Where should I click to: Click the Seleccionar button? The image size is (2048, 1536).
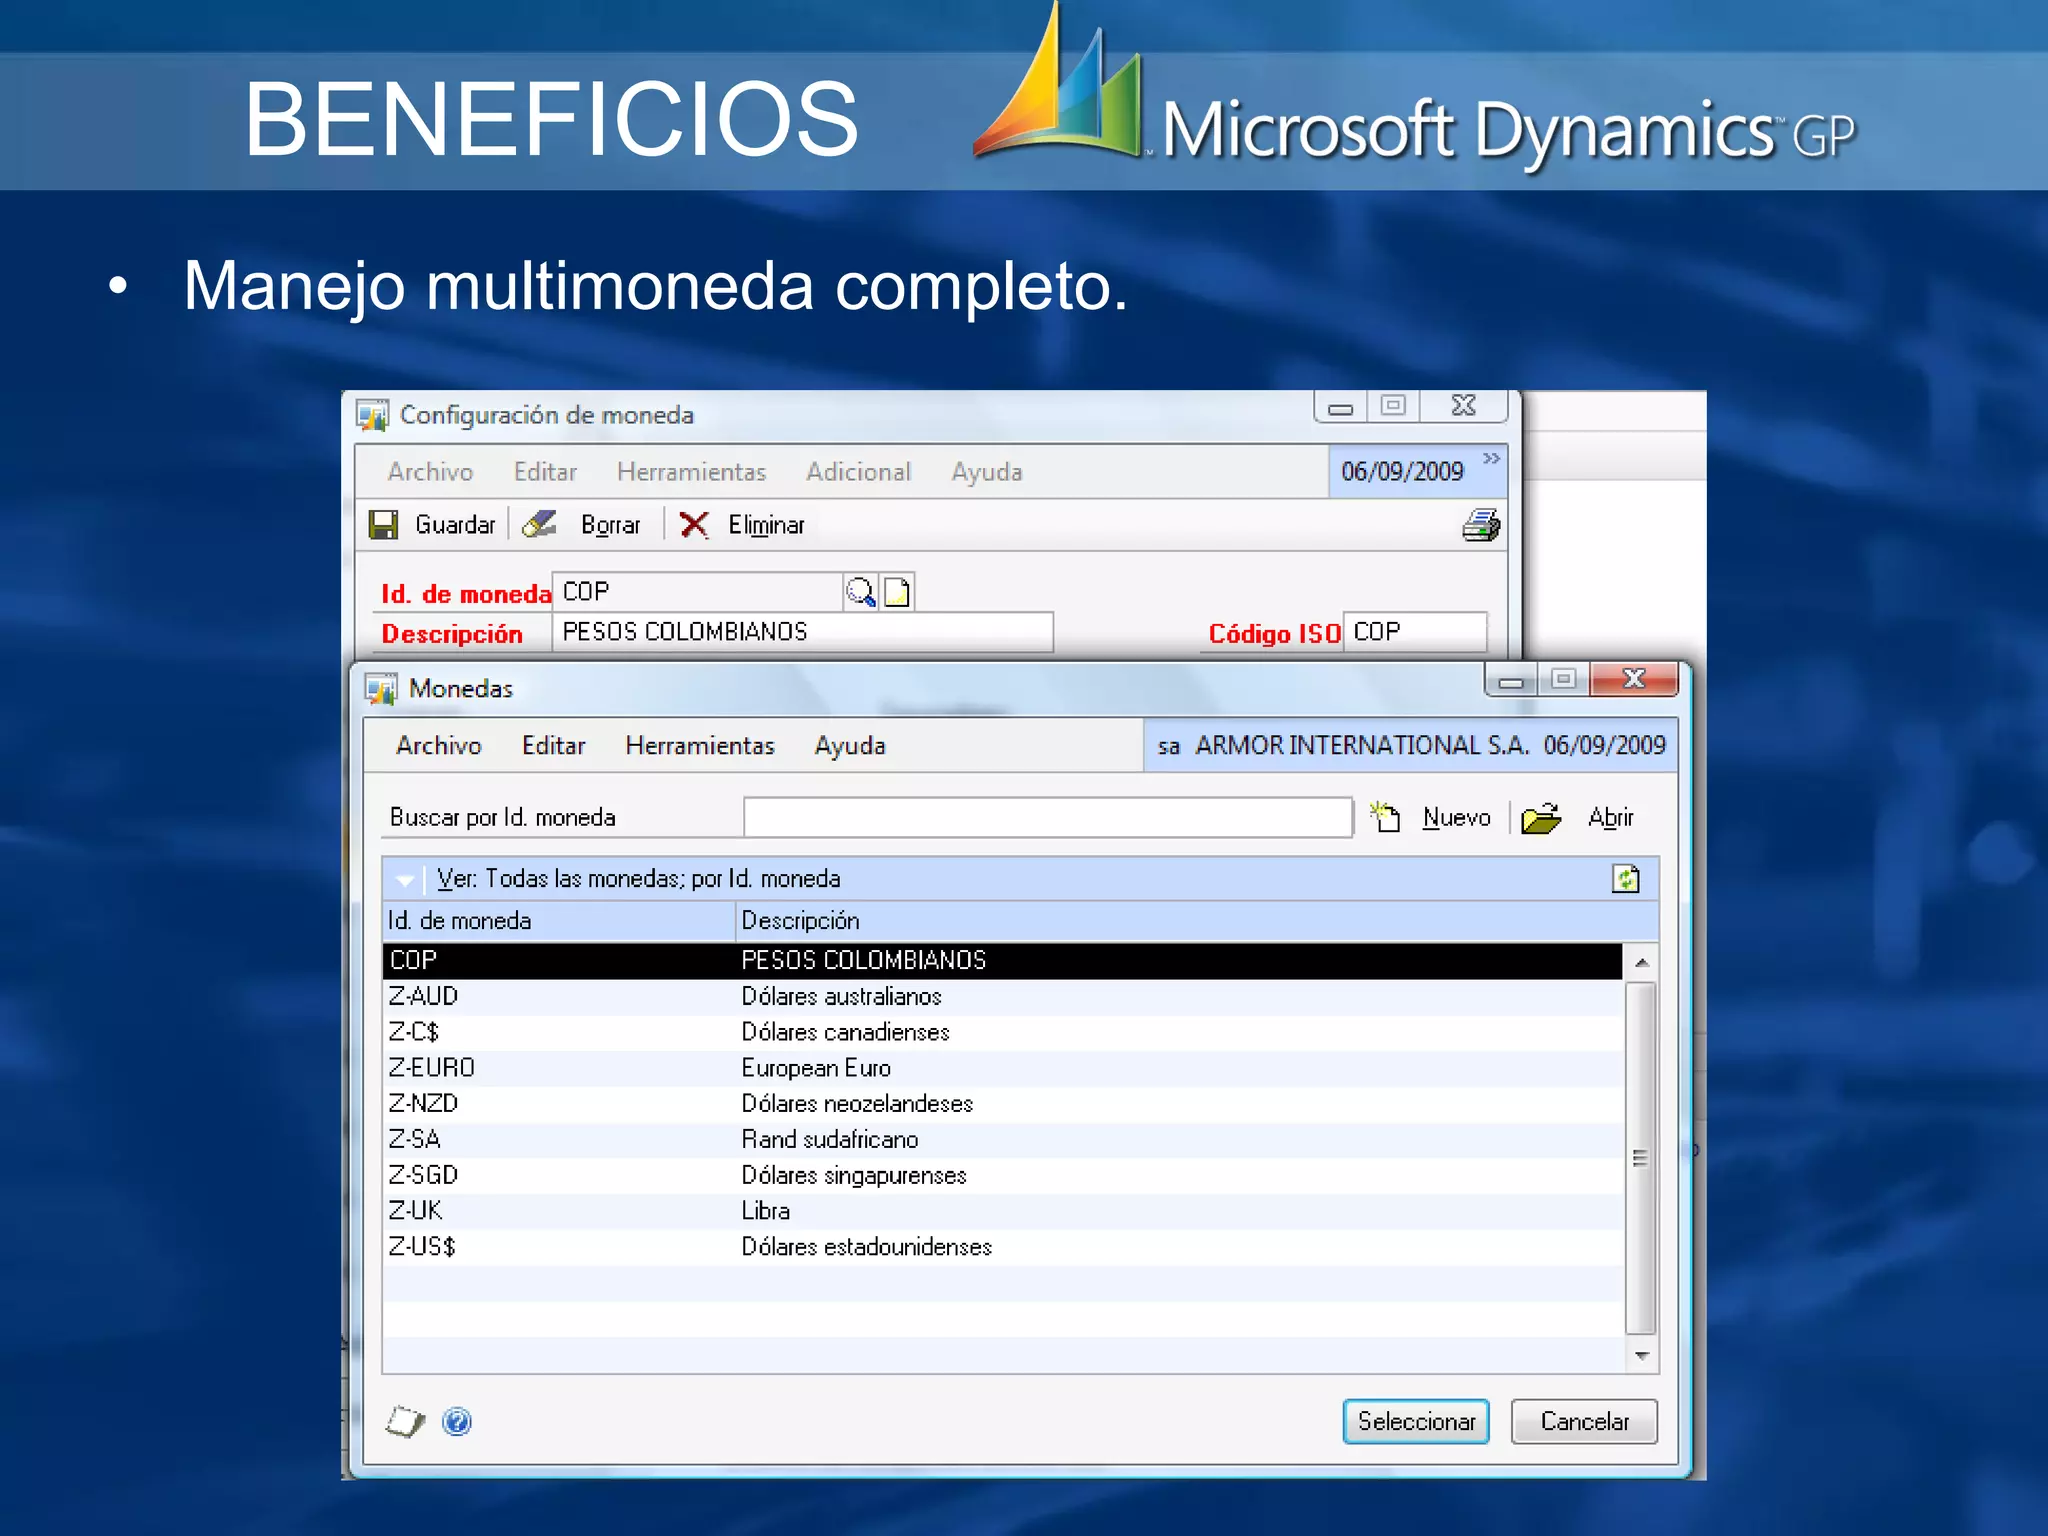tap(1416, 1421)
